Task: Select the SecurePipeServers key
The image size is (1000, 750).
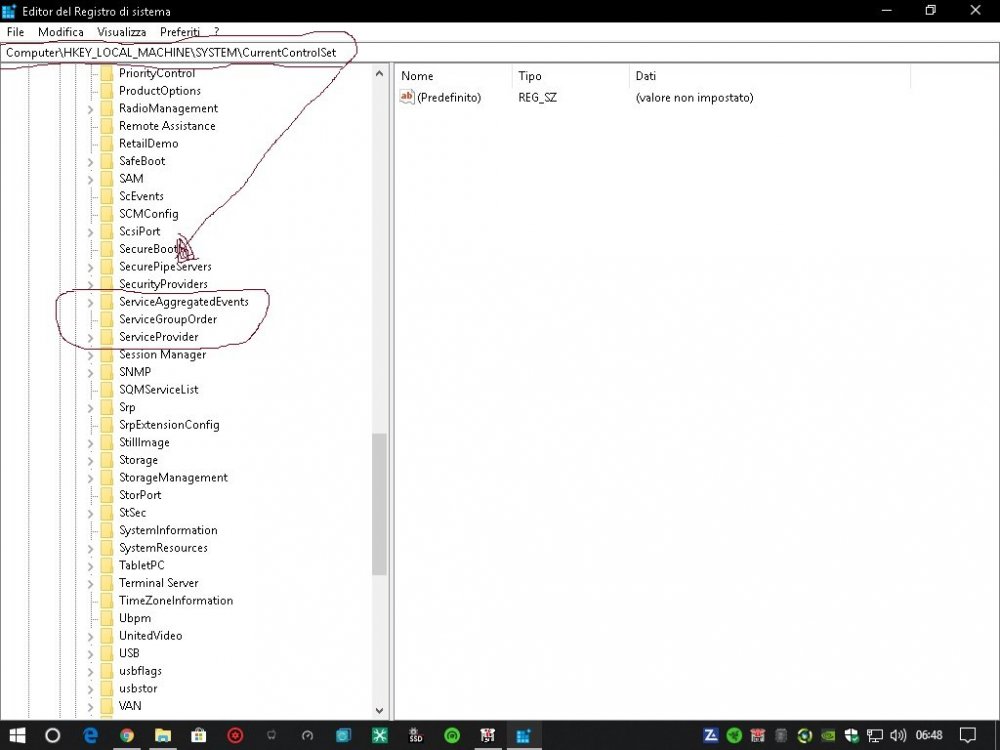Action: [x=165, y=267]
